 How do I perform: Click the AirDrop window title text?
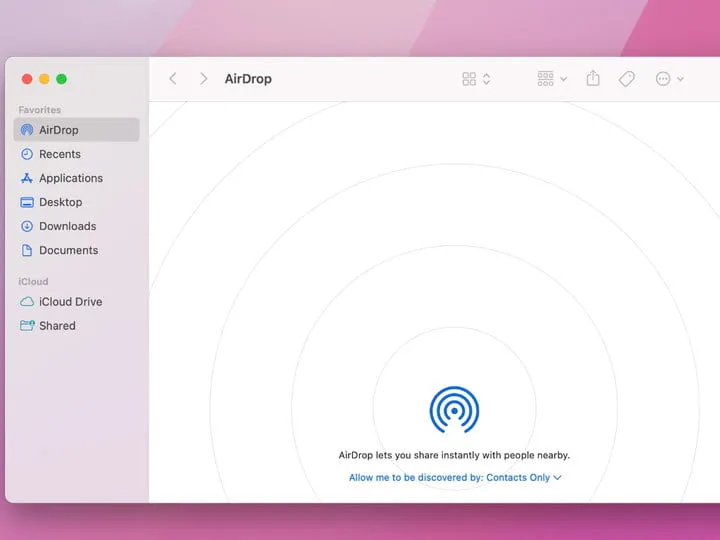[248, 79]
